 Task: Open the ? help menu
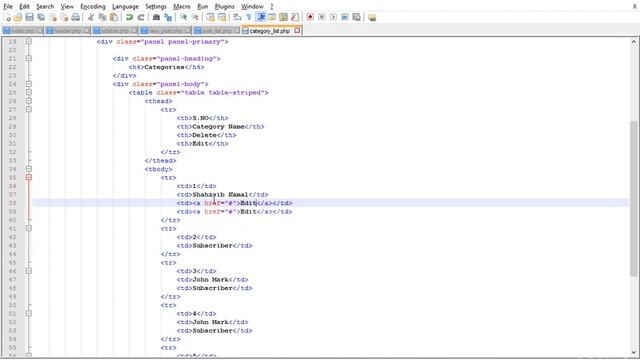[x=271, y=7]
